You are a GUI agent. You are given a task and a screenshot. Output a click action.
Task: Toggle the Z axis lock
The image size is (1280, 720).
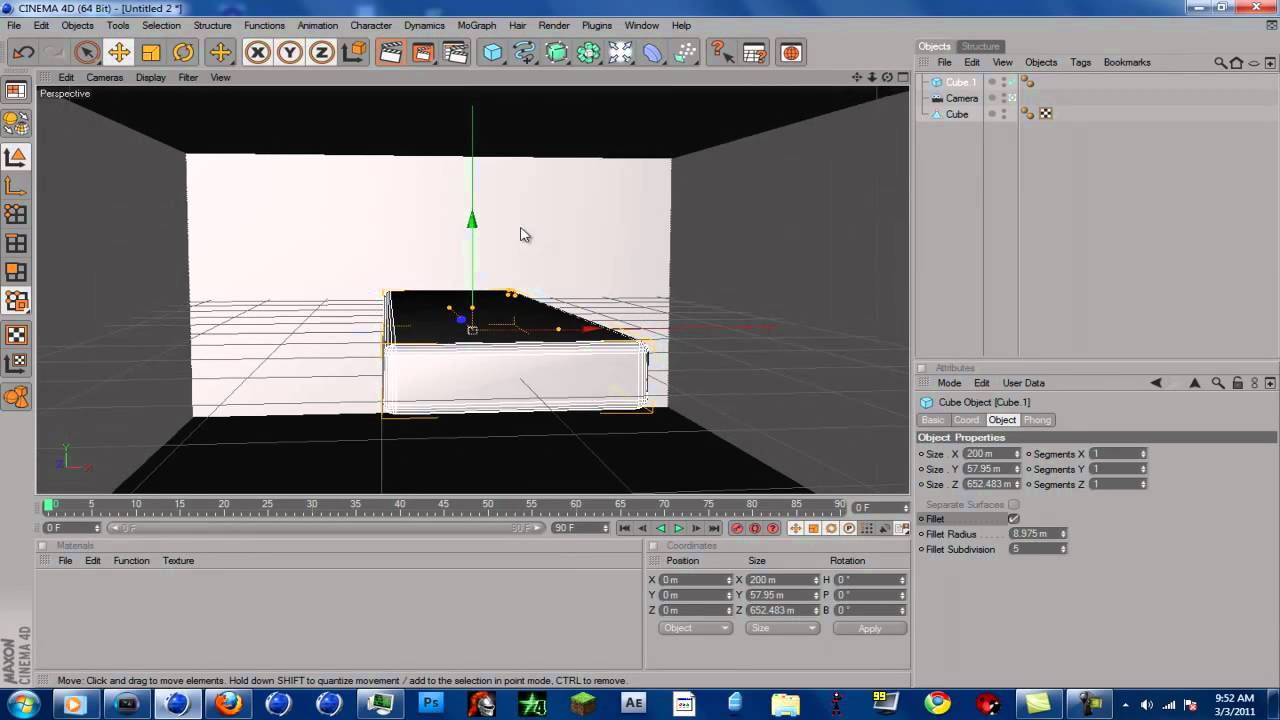[322, 53]
